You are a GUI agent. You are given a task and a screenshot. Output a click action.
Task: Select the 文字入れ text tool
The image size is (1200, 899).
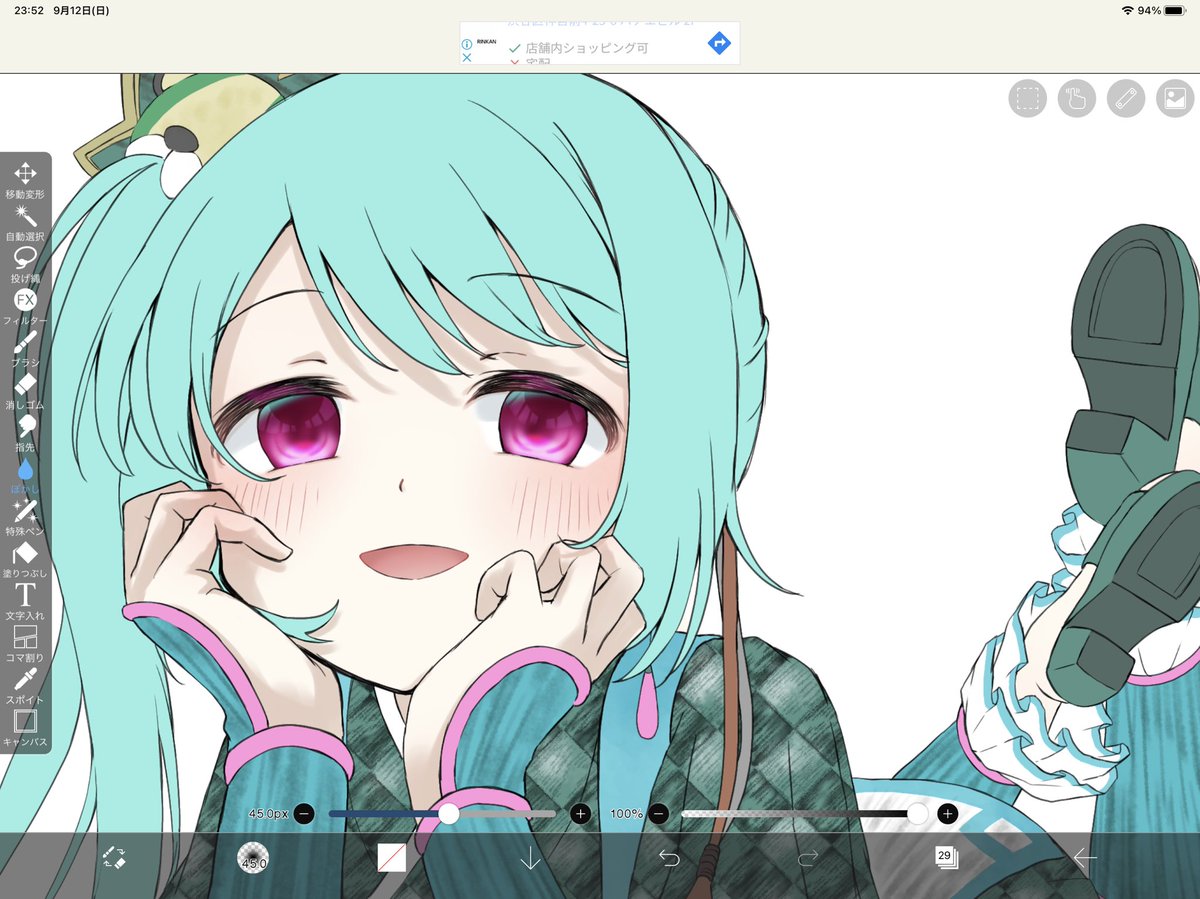tap(25, 602)
